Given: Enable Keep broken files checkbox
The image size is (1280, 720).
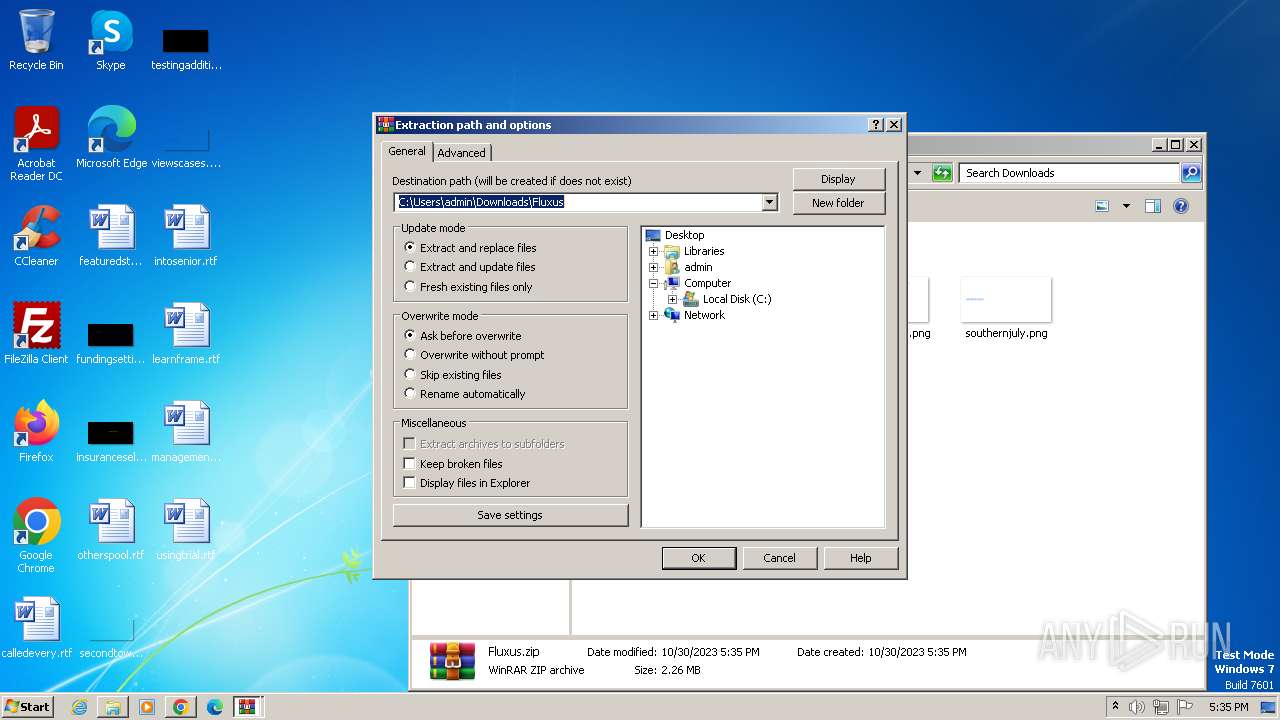Looking at the screenshot, I should (409, 464).
